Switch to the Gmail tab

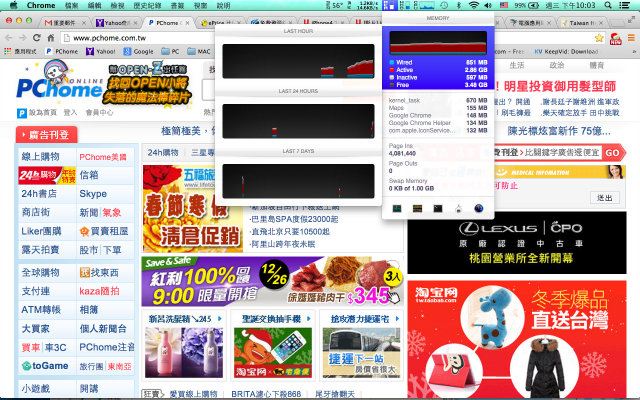[64, 23]
